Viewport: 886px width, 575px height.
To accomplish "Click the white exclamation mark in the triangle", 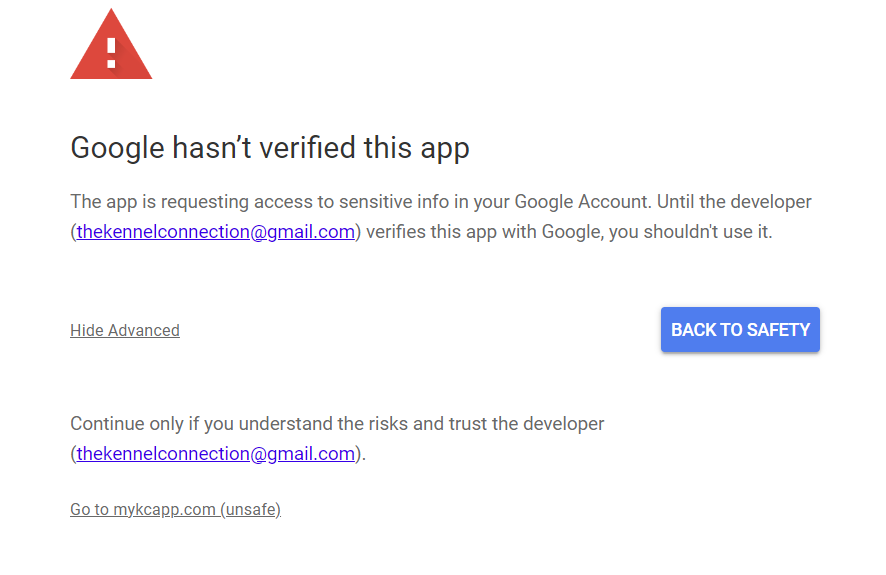I will pos(111,53).
